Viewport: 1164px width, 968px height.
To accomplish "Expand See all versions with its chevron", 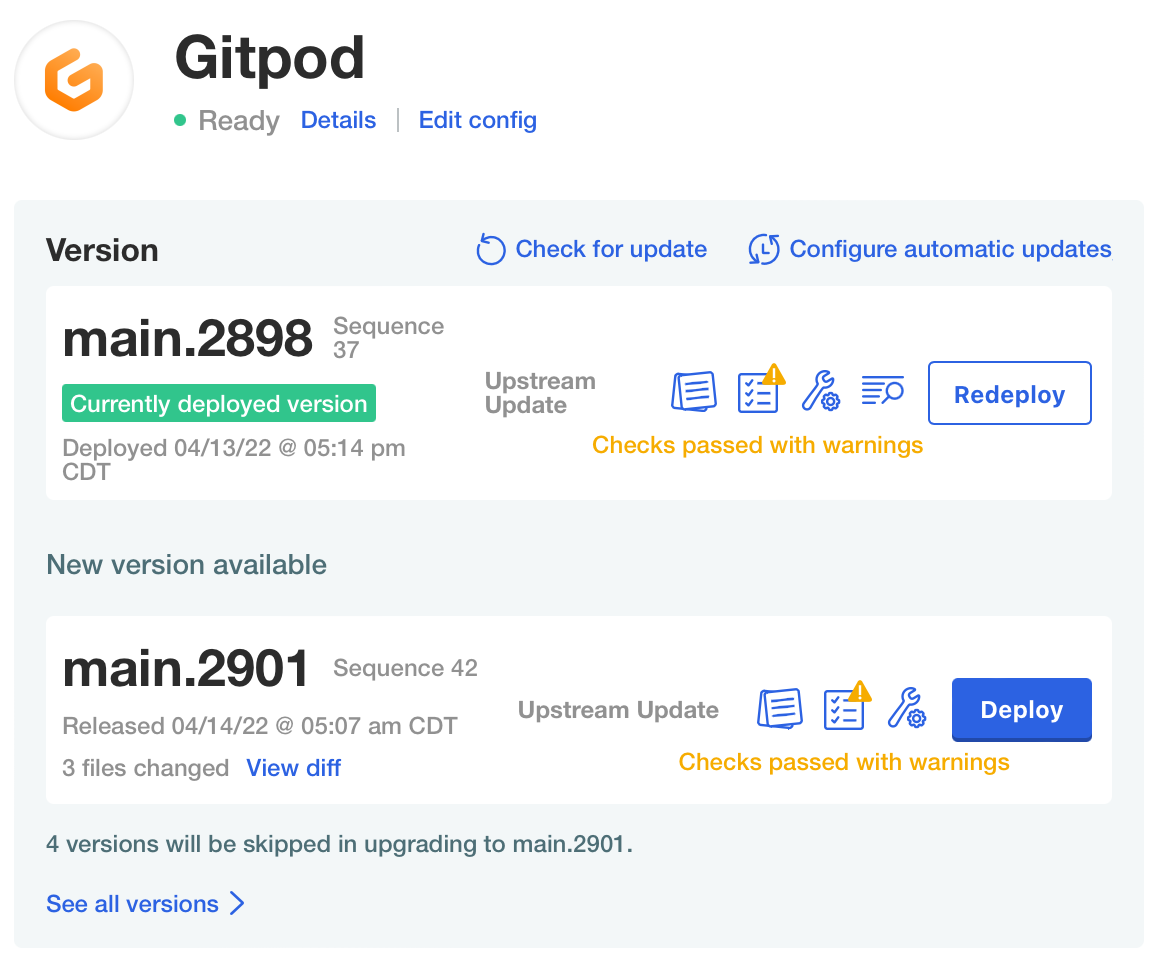I will click(146, 903).
